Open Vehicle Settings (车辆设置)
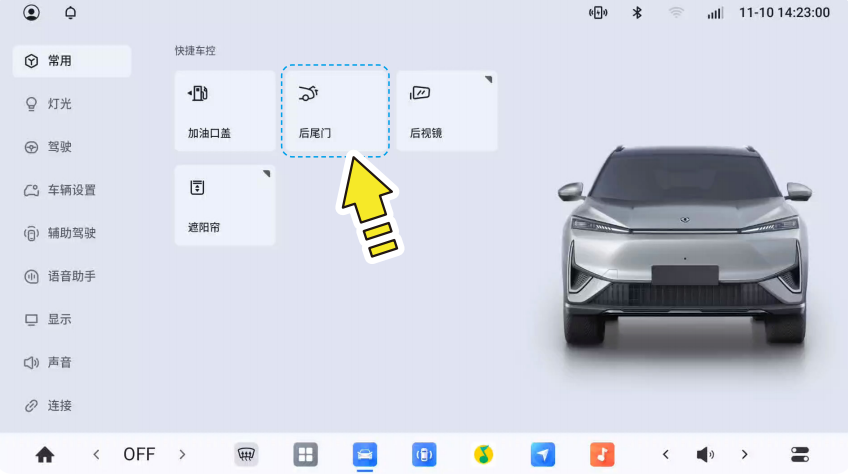The height and width of the screenshot is (476, 848). pos(71,190)
